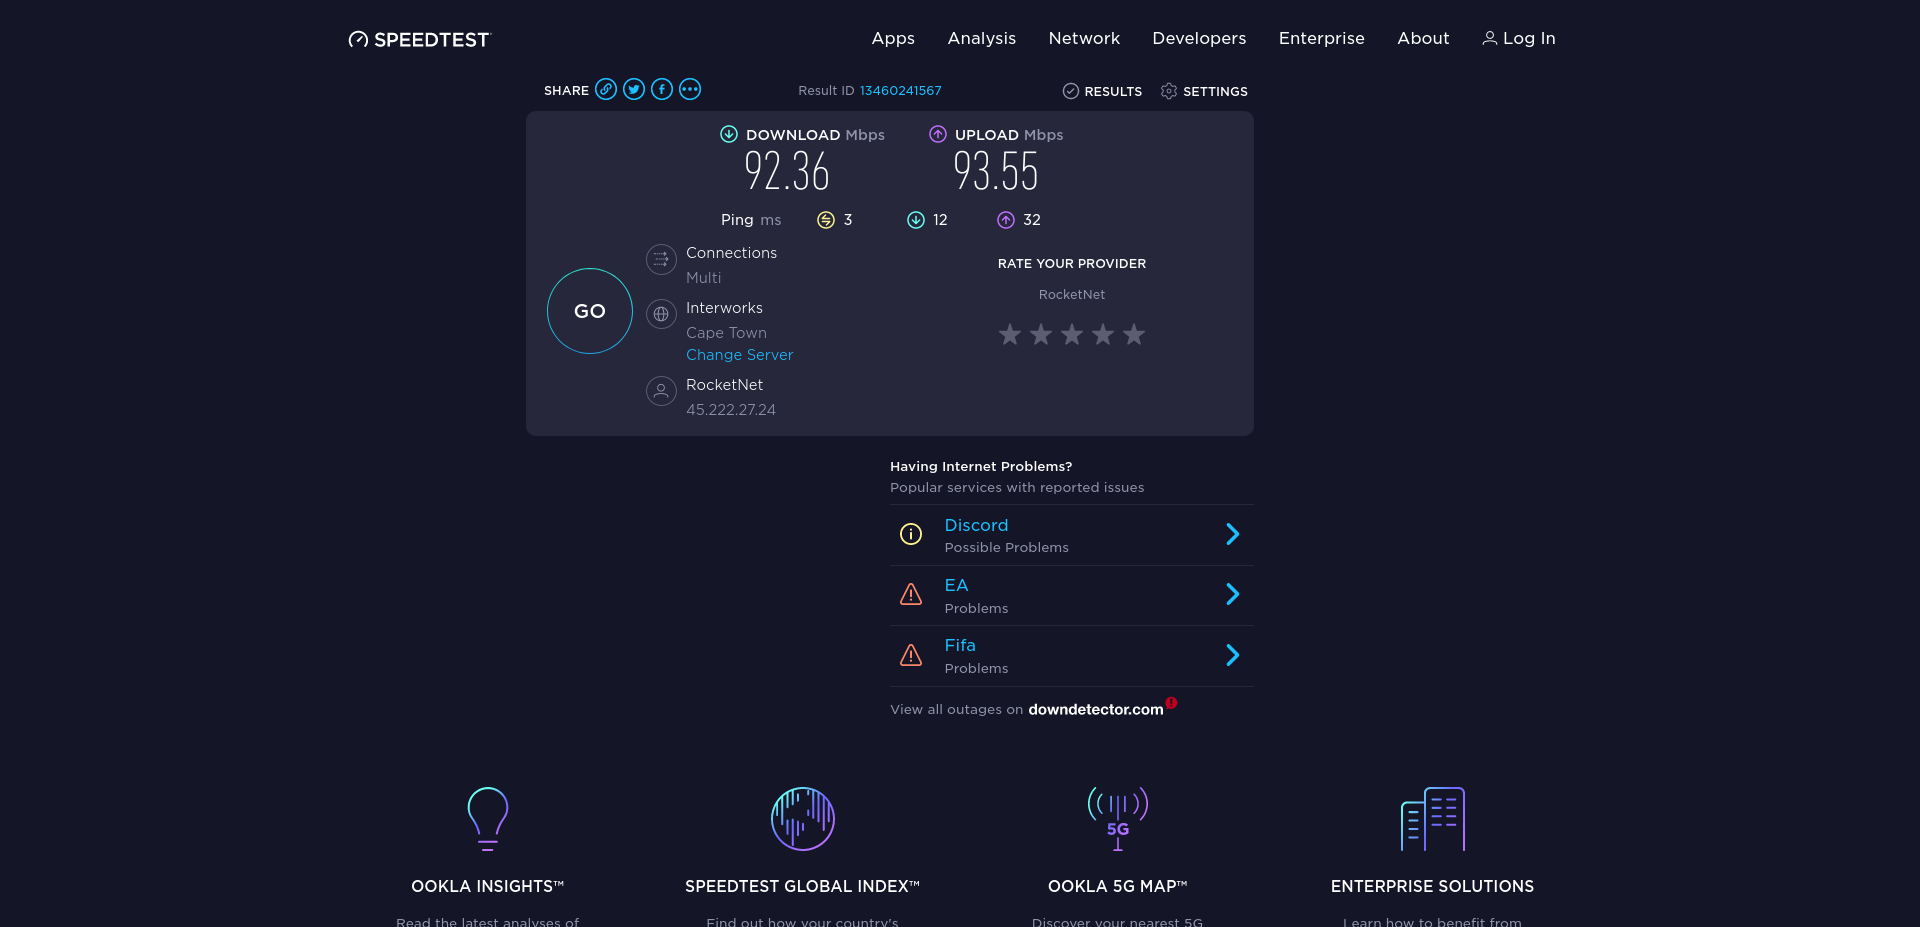Click the download ping icon
This screenshot has width=1920, height=927.
(x=916, y=220)
